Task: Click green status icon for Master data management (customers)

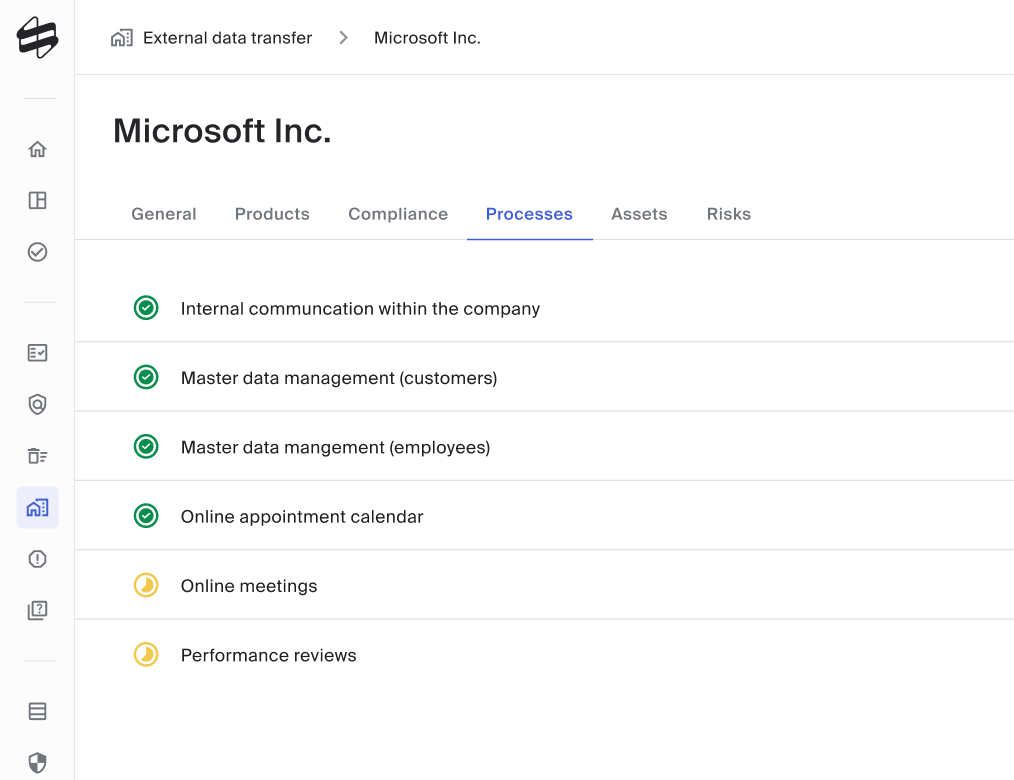Action: pyautogui.click(x=146, y=377)
